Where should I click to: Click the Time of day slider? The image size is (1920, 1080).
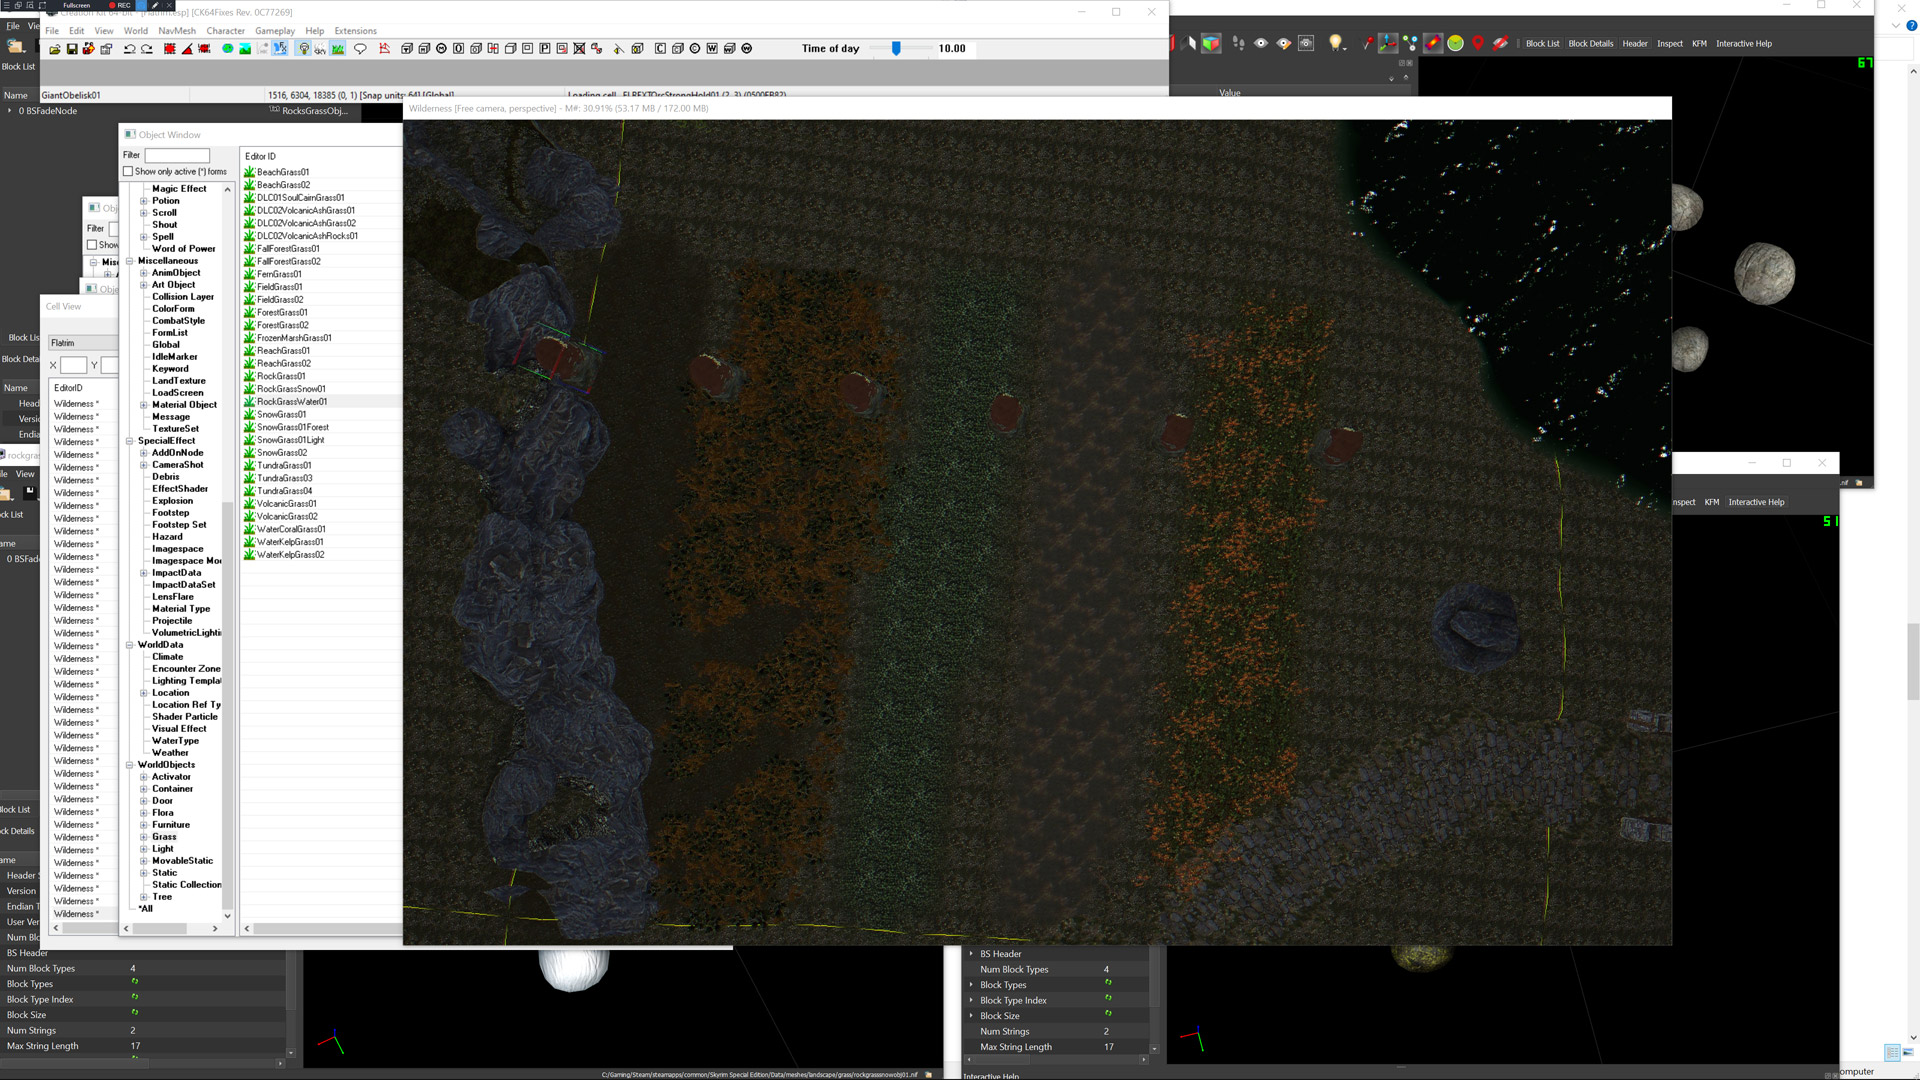[x=896, y=48]
